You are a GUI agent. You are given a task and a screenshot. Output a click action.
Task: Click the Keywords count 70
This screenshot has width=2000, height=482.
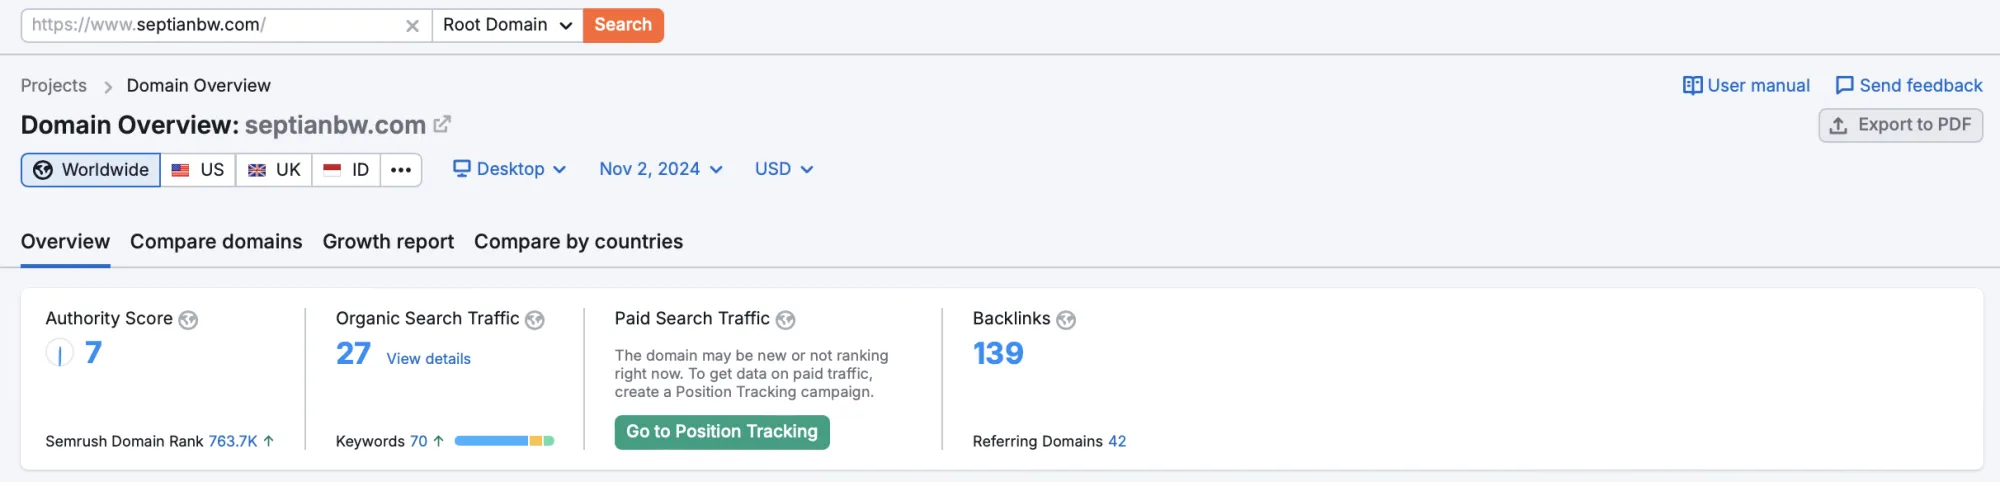[x=418, y=441]
